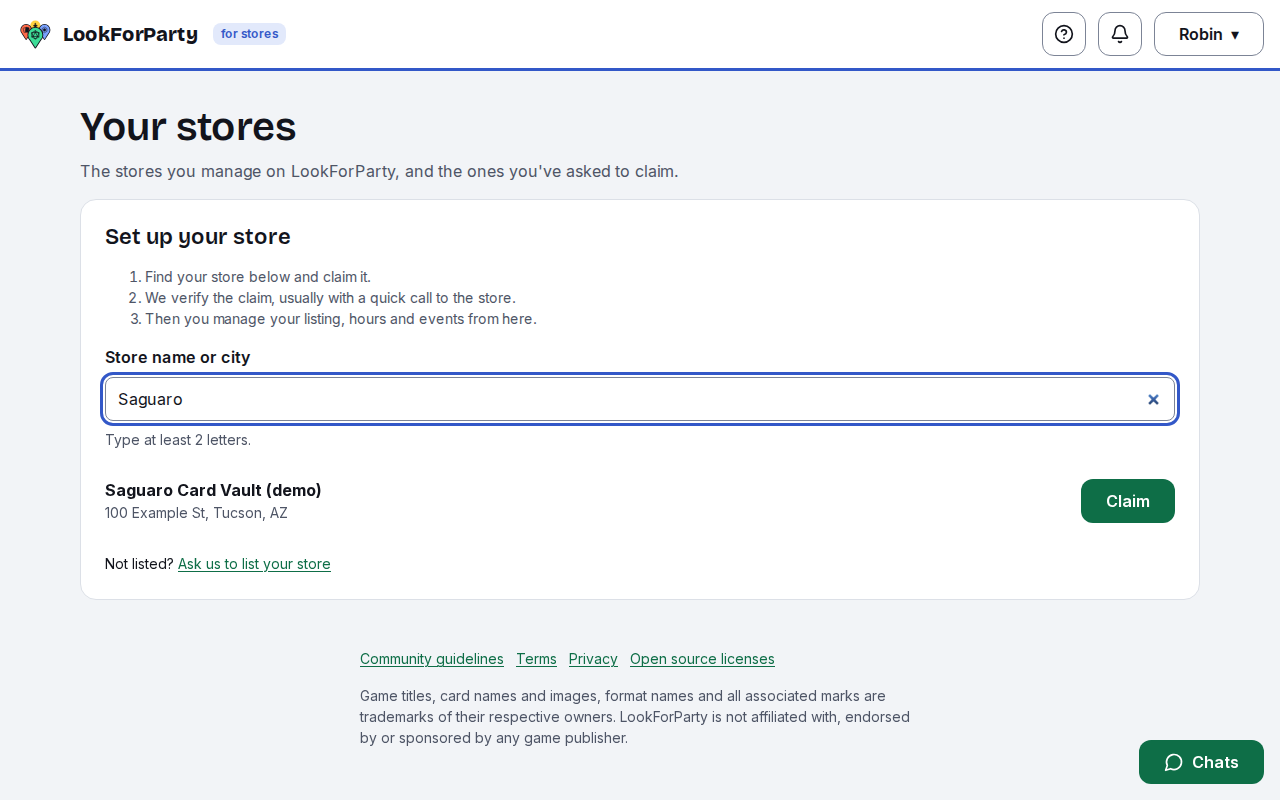Open the Privacy link
The width and height of the screenshot is (1280, 800).
click(593, 659)
